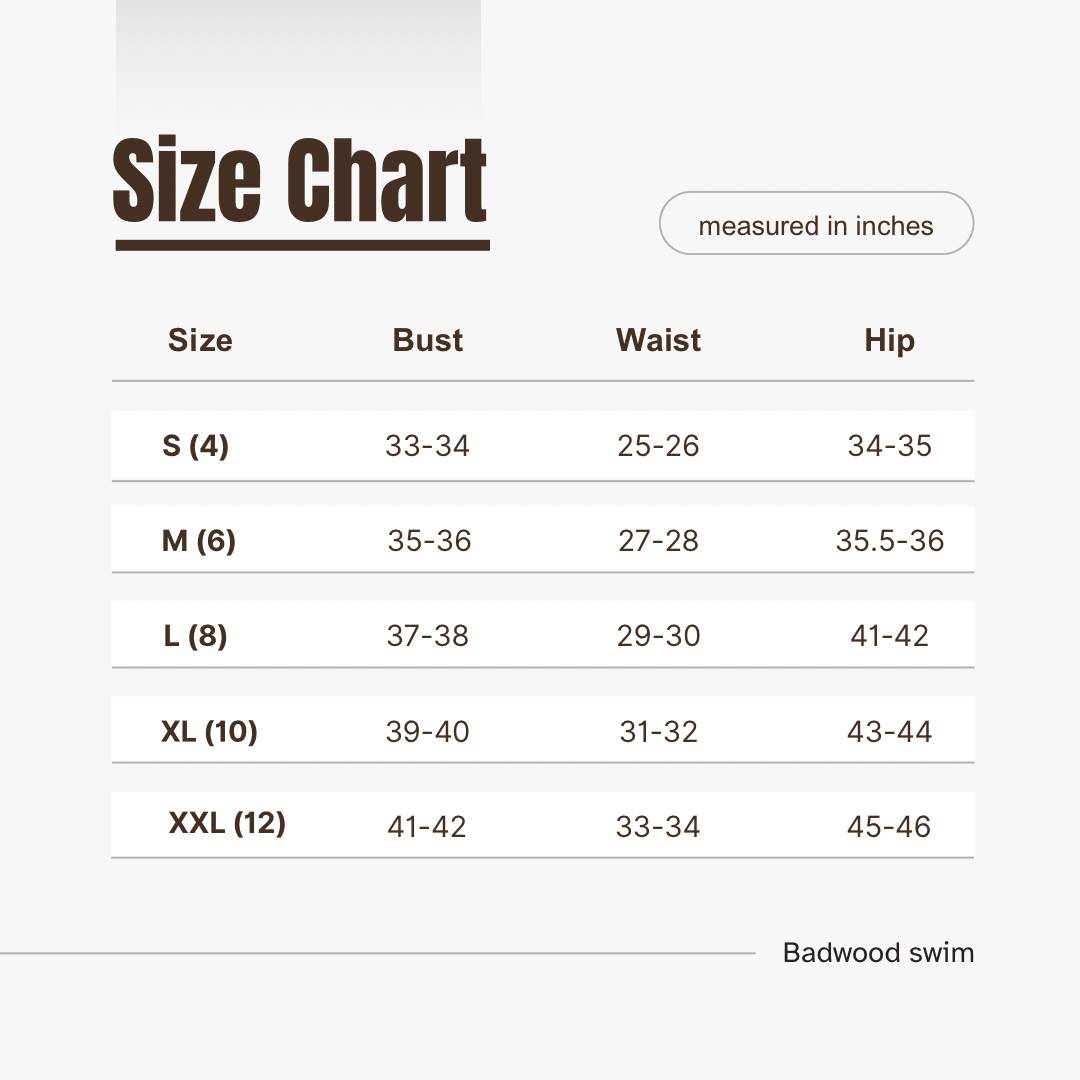Screen dimensions: 1080x1080
Task: Click the 43-44 hip measurement
Action: (x=889, y=732)
